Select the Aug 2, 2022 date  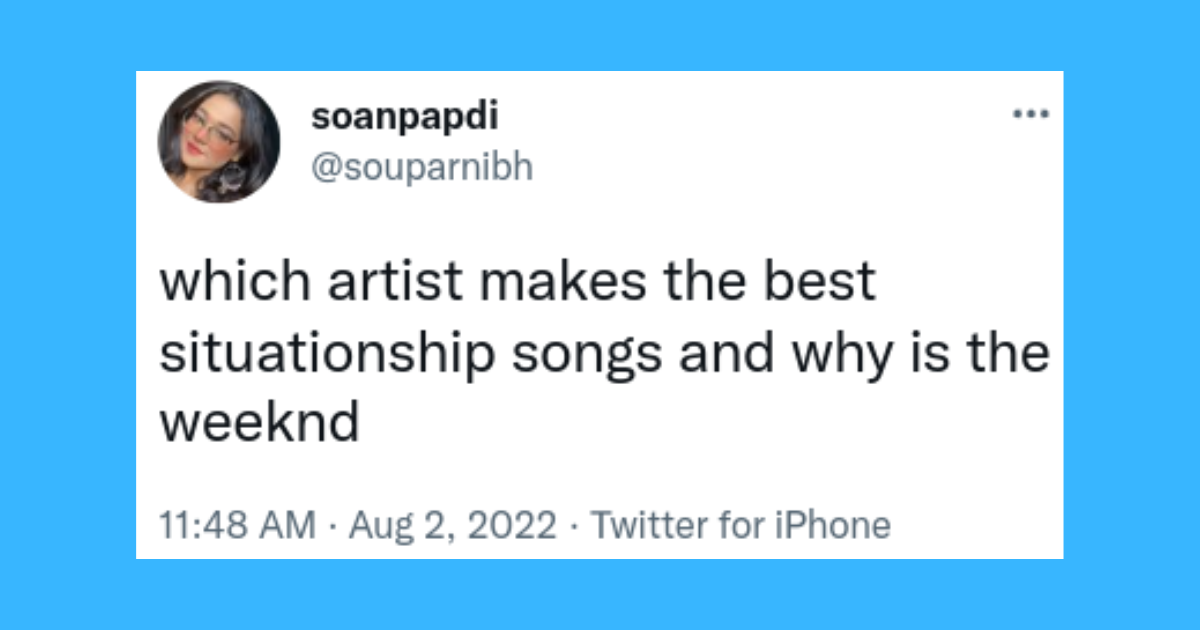(x=450, y=524)
